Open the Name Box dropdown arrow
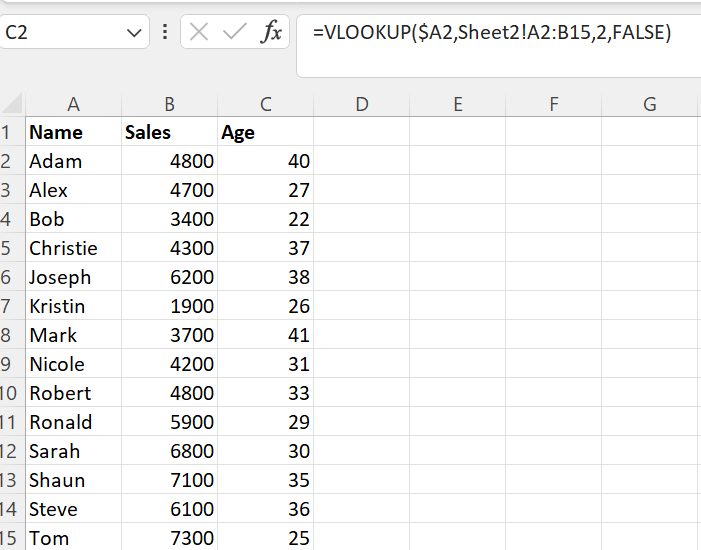The image size is (701, 550). pos(134,33)
